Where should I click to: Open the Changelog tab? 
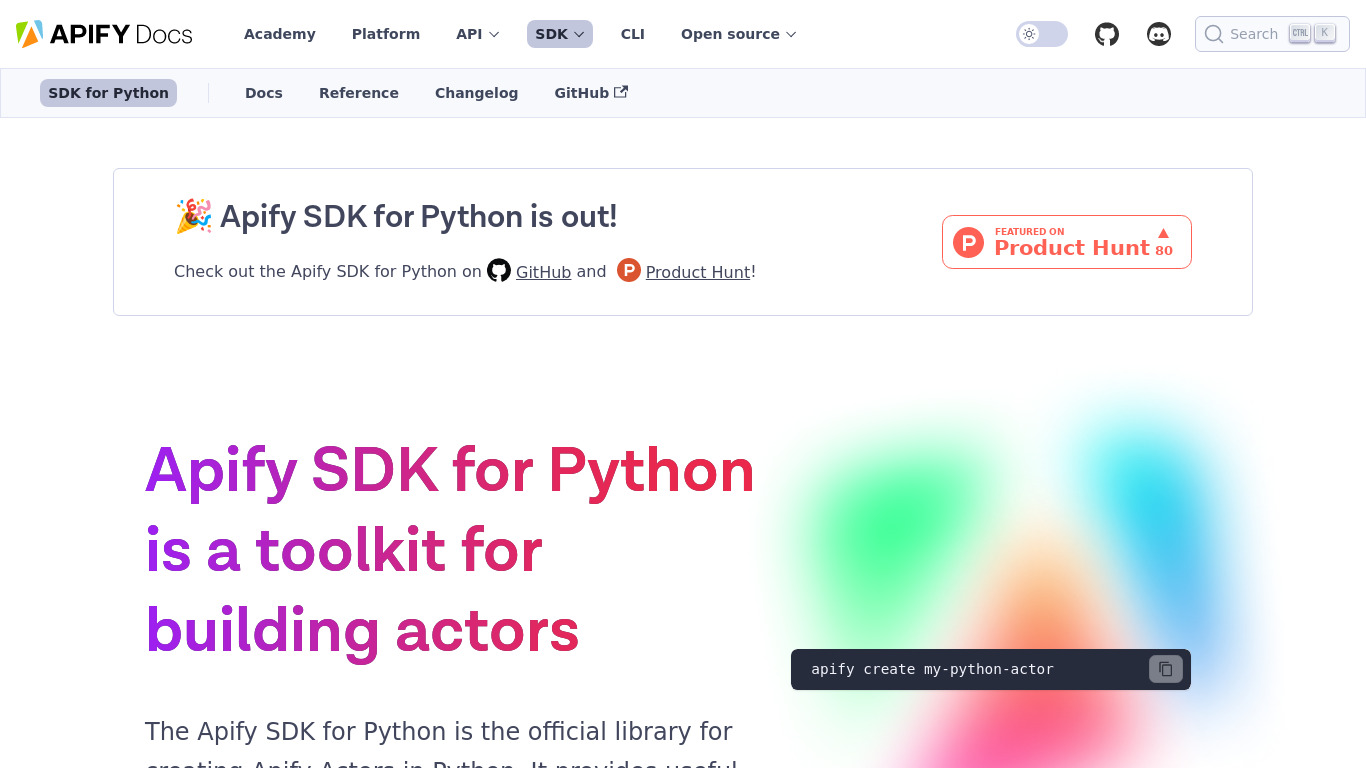coord(477,93)
